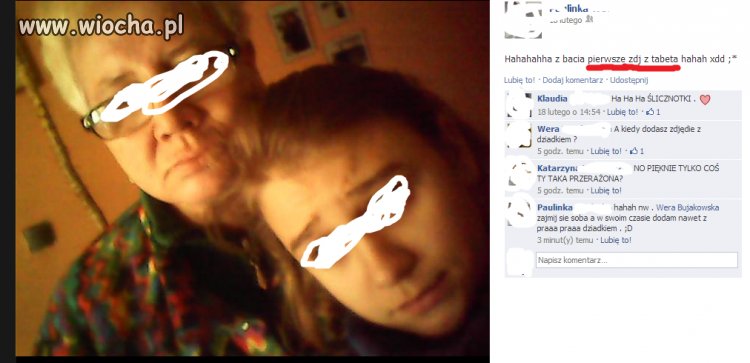
Task: Click the 'Wera Bujakowska' mention link
Action: (x=687, y=208)
